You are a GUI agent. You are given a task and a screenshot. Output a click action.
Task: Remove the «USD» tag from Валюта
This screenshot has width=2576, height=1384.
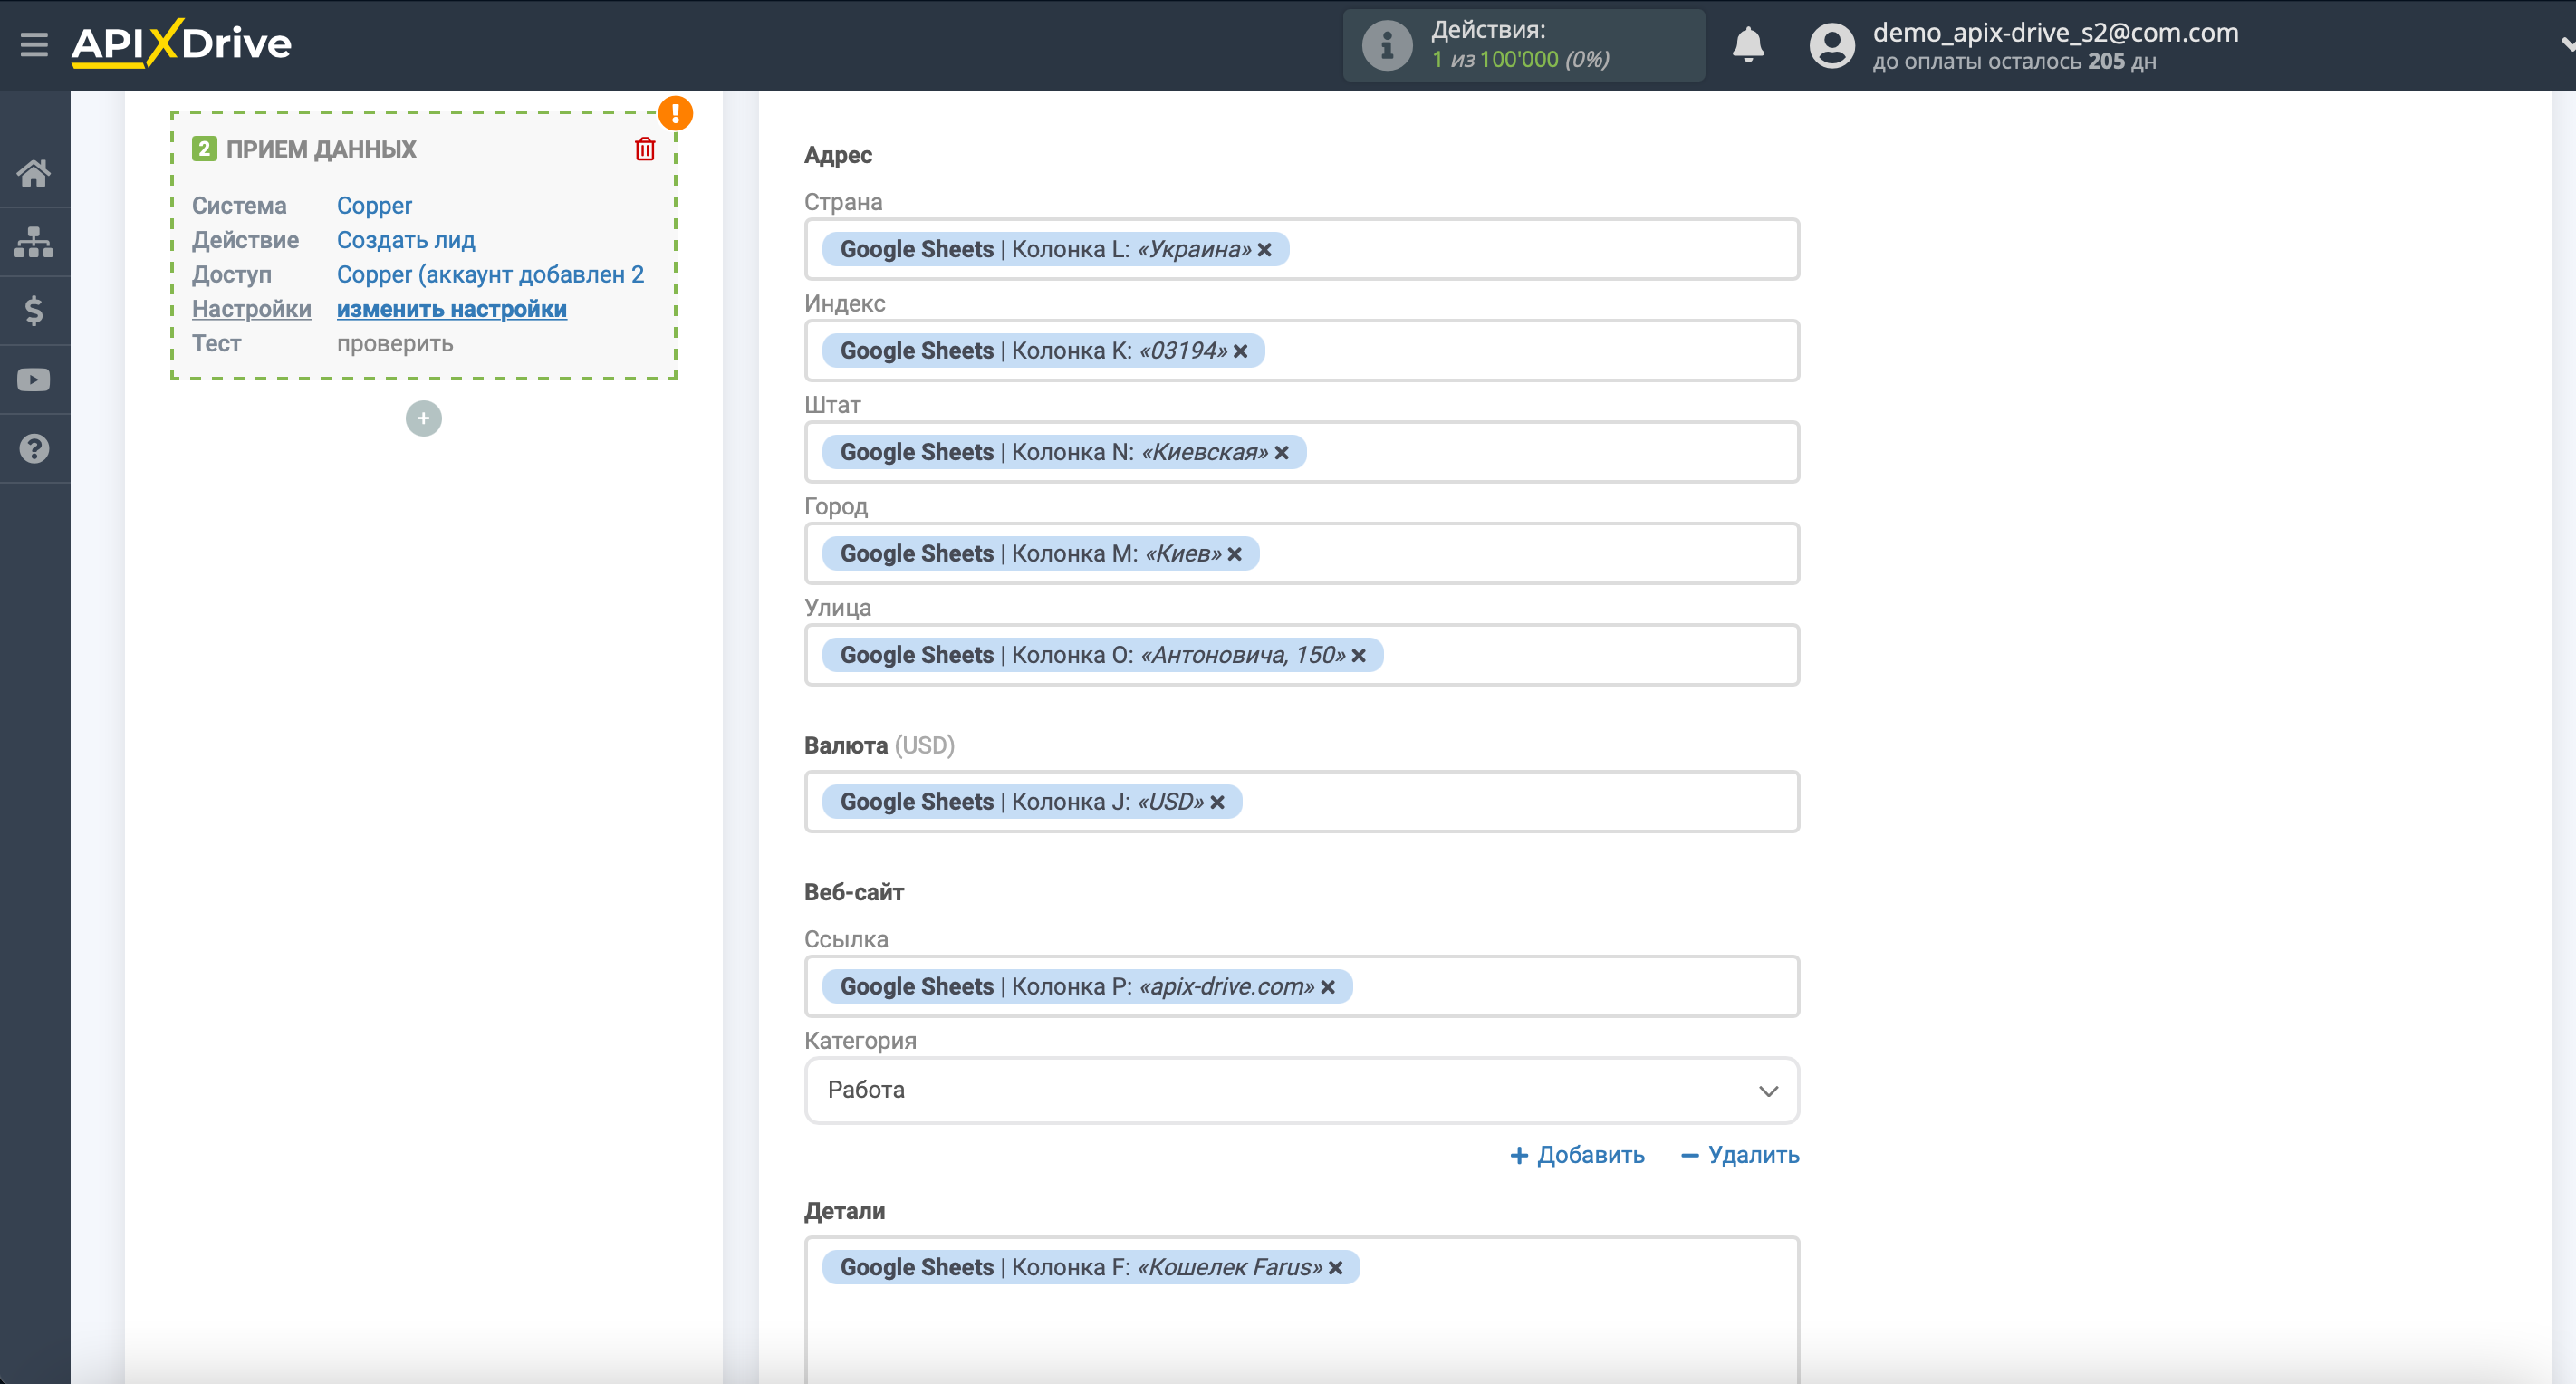(x=1218, y=802)
